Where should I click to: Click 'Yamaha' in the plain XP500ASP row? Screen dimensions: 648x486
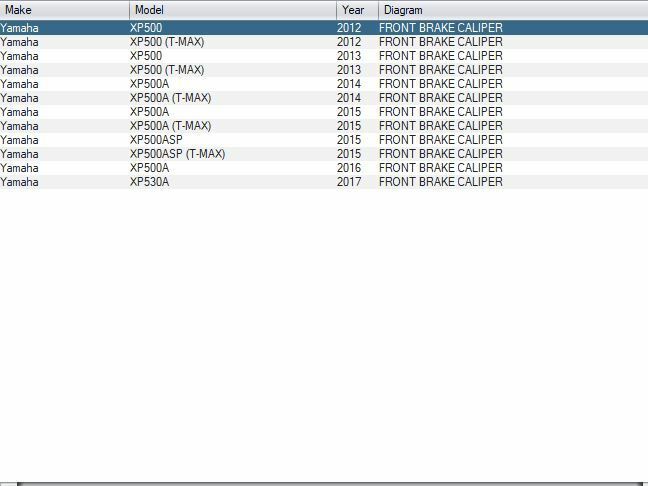[x=19, y=140]
